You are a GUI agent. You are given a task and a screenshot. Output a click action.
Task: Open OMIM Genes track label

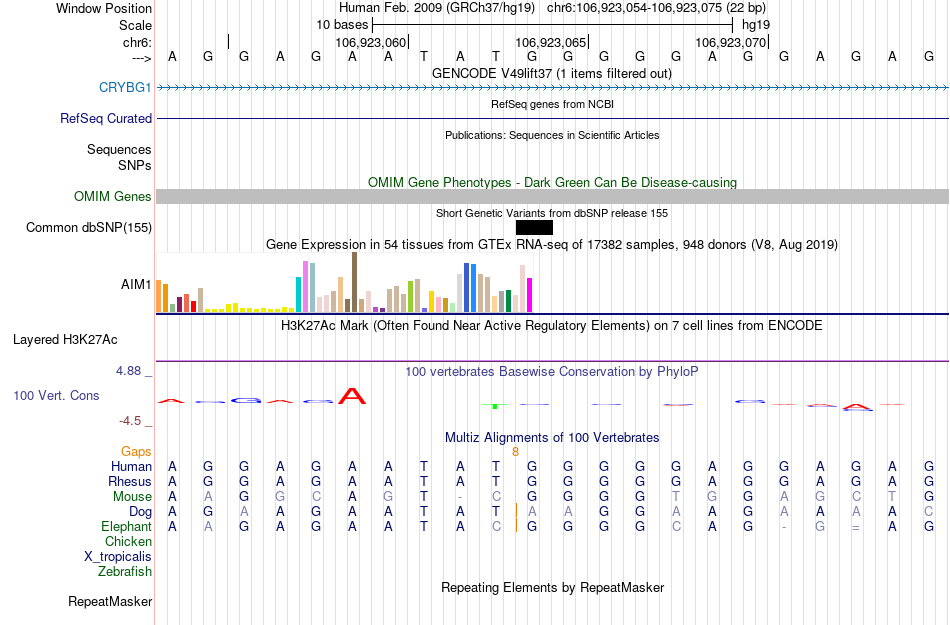point(112,197)
